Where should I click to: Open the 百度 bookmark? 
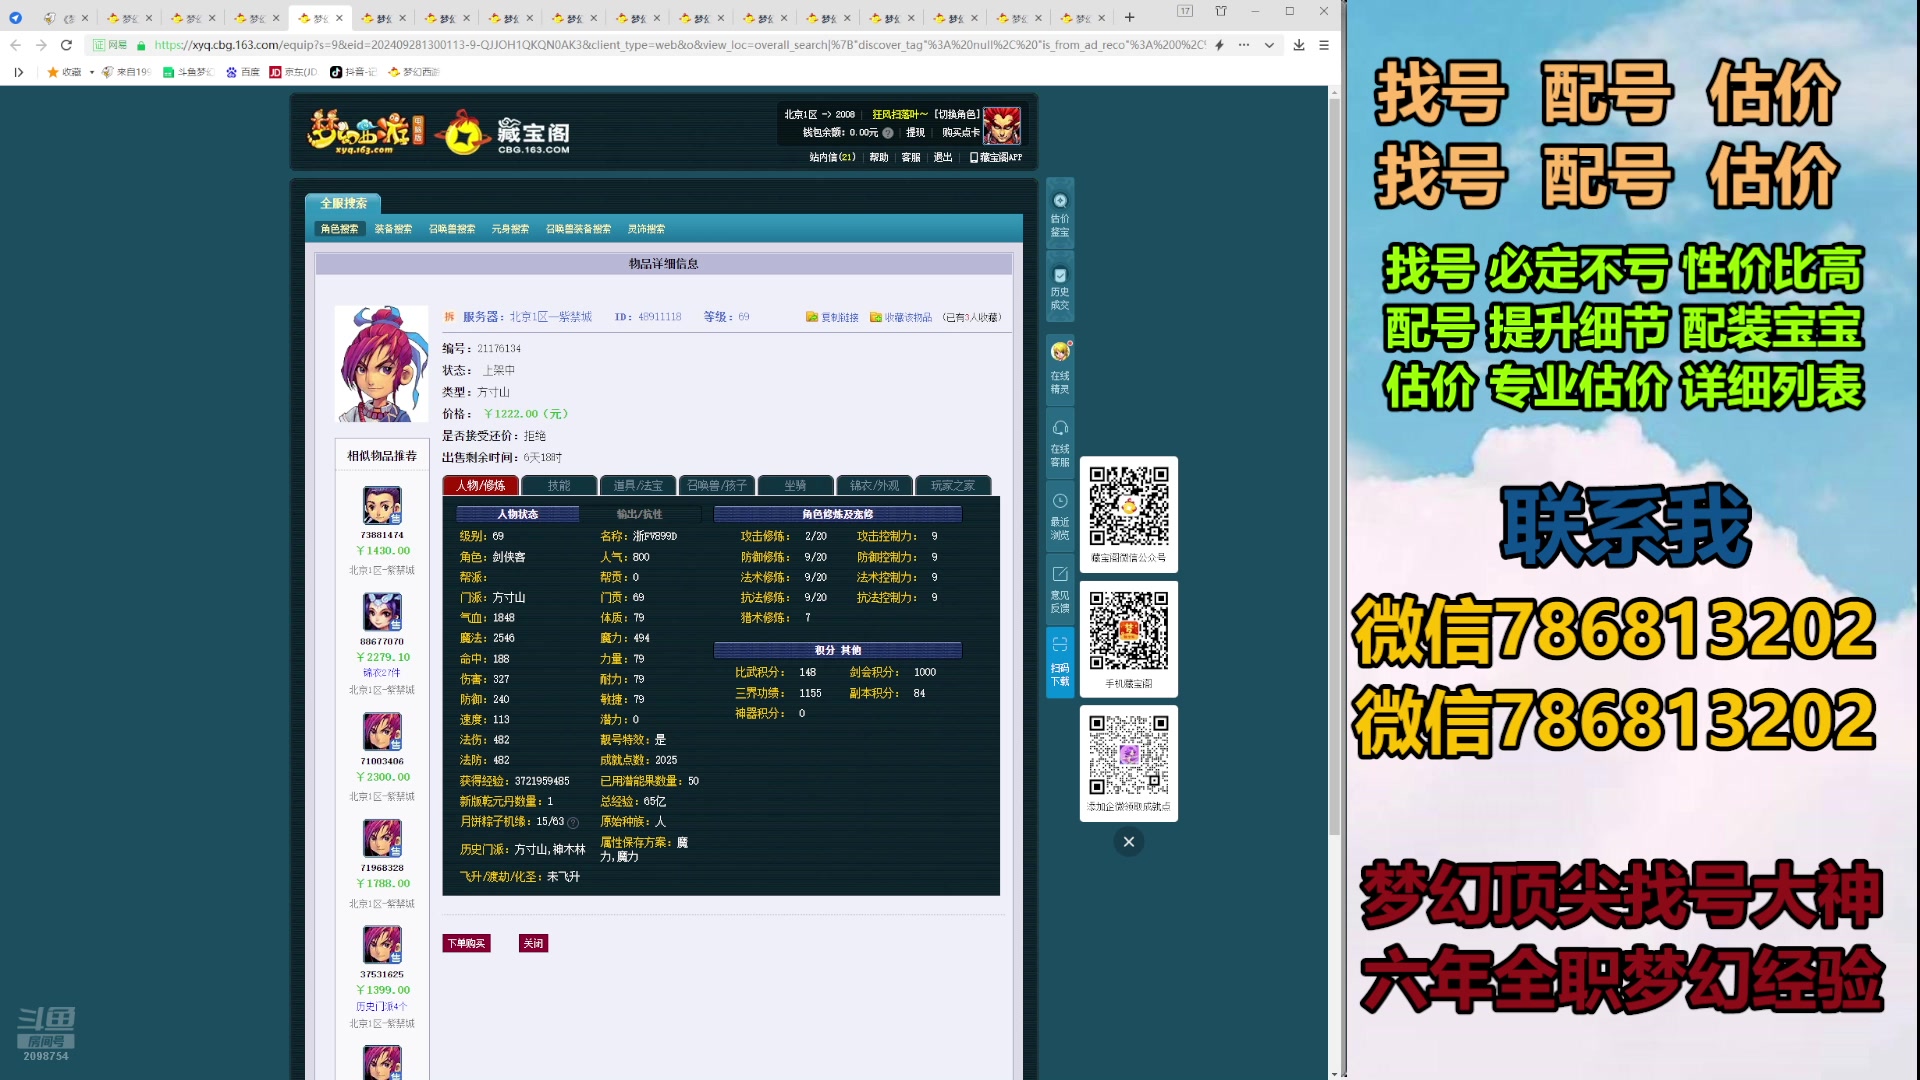click(x=243, y=72)
